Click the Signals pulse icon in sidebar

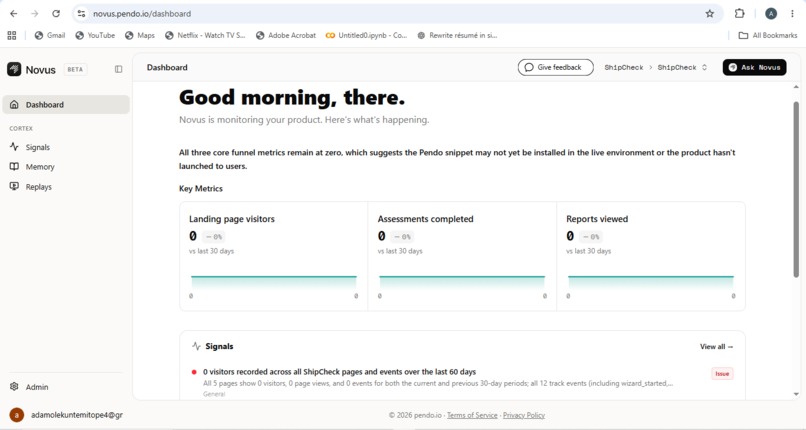[x=14, y=147]
